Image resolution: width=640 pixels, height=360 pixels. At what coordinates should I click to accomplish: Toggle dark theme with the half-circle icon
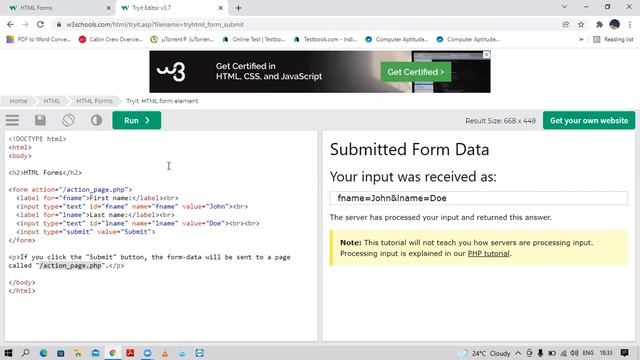(96, 120)
